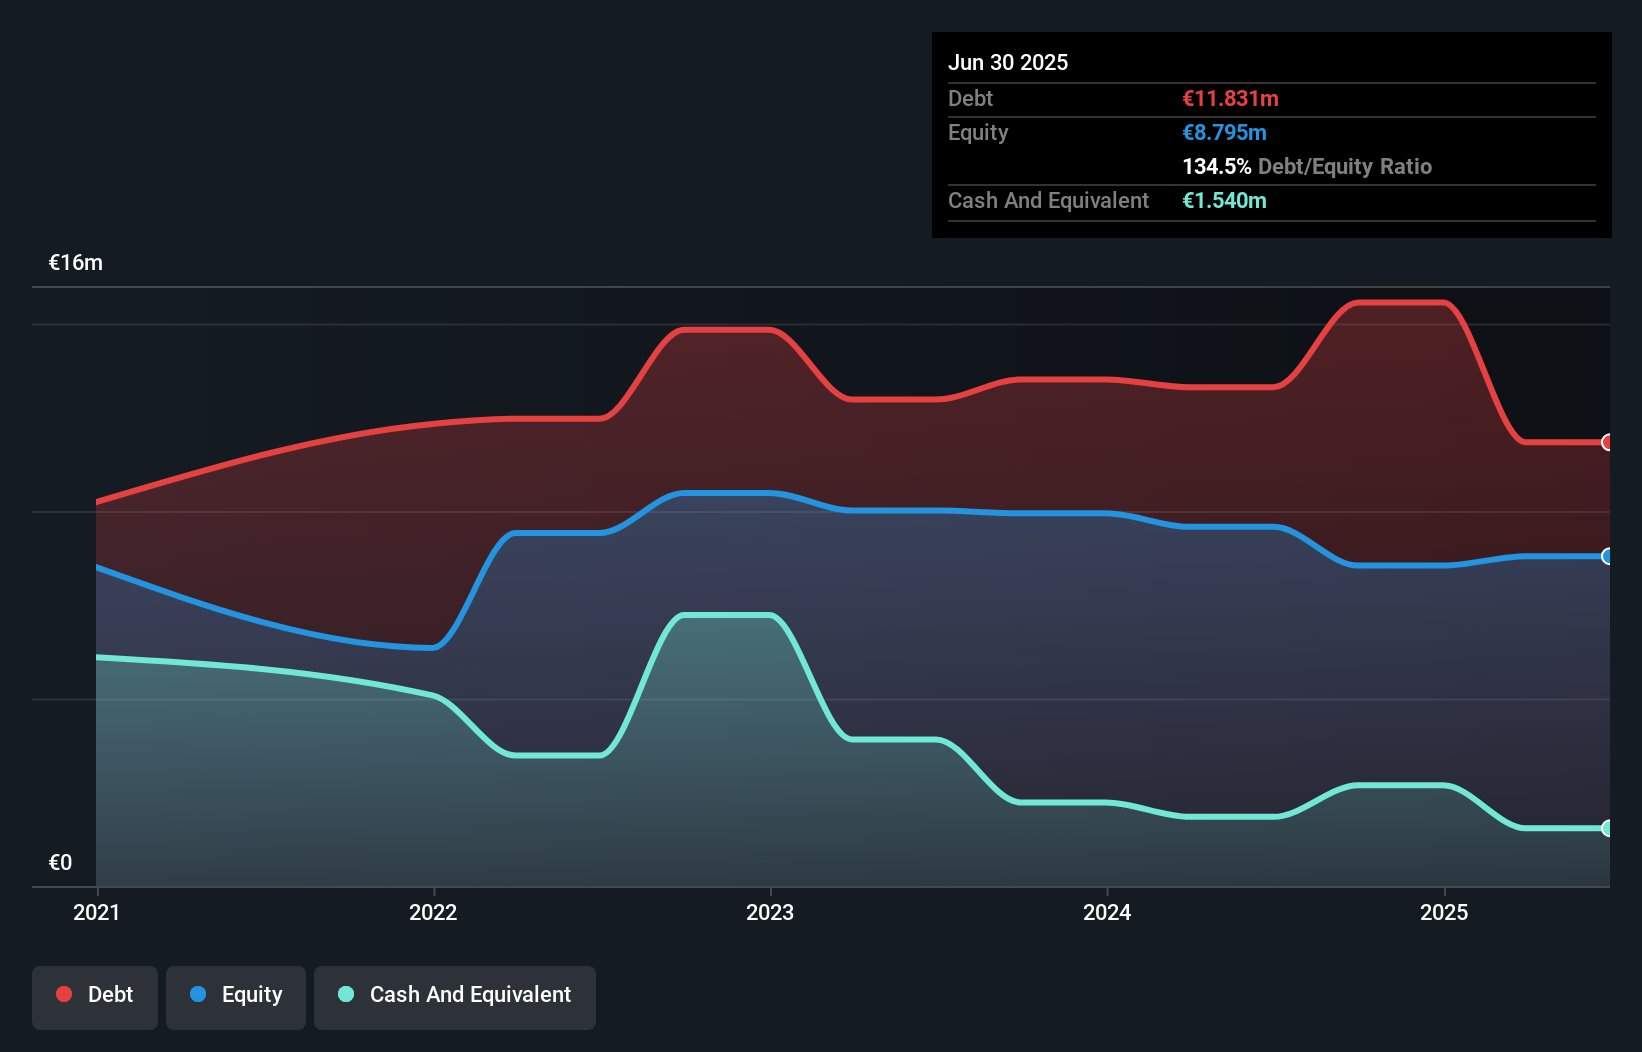The width and height of the screenshot is (1642, 1052).
Task: Click the red Debt value €11.831m in tooltip
Action: 1229,98
